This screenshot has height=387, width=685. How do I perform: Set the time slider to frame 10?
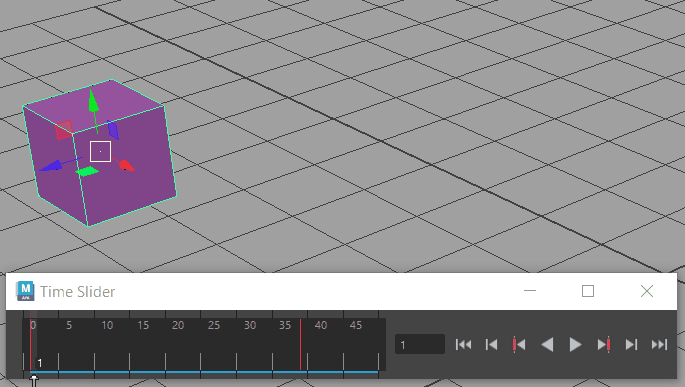click(94, 345)
